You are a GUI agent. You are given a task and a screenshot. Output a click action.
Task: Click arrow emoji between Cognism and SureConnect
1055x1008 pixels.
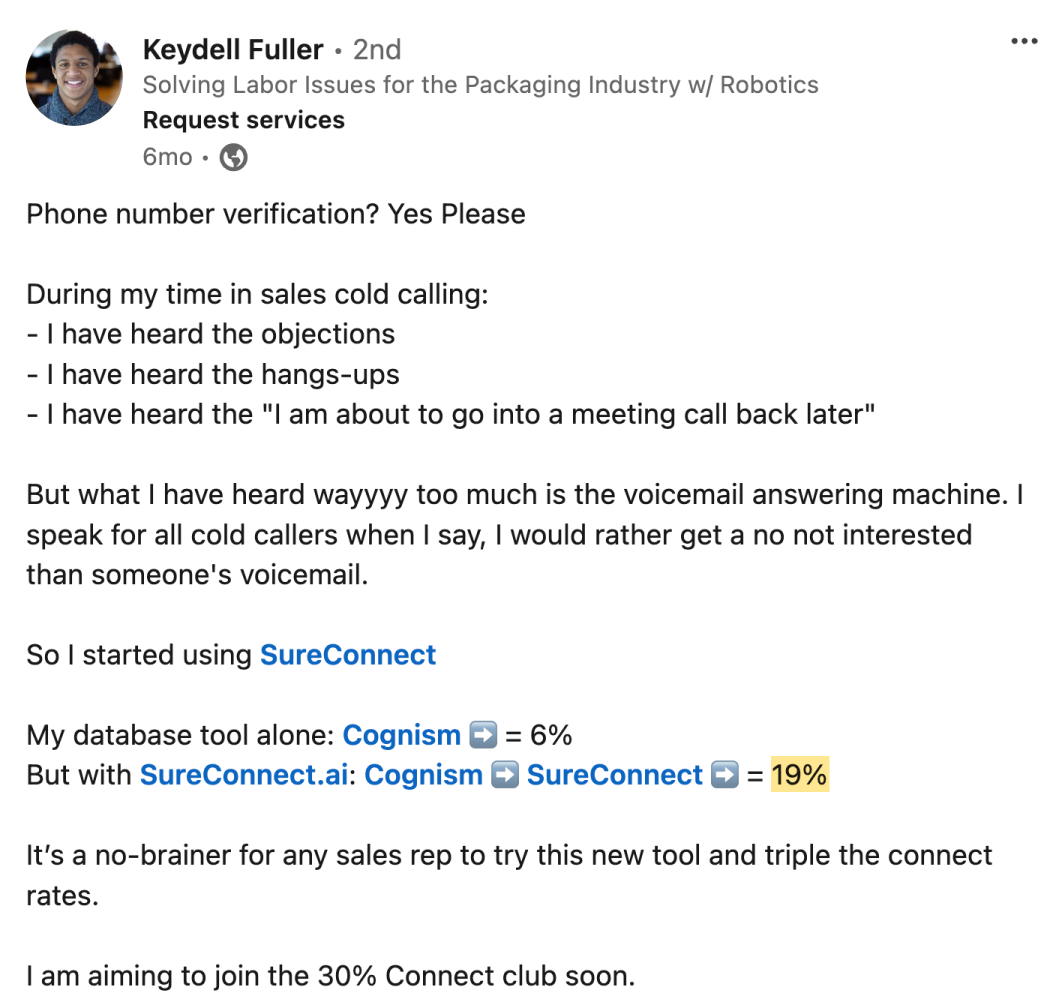coord(505,775)
